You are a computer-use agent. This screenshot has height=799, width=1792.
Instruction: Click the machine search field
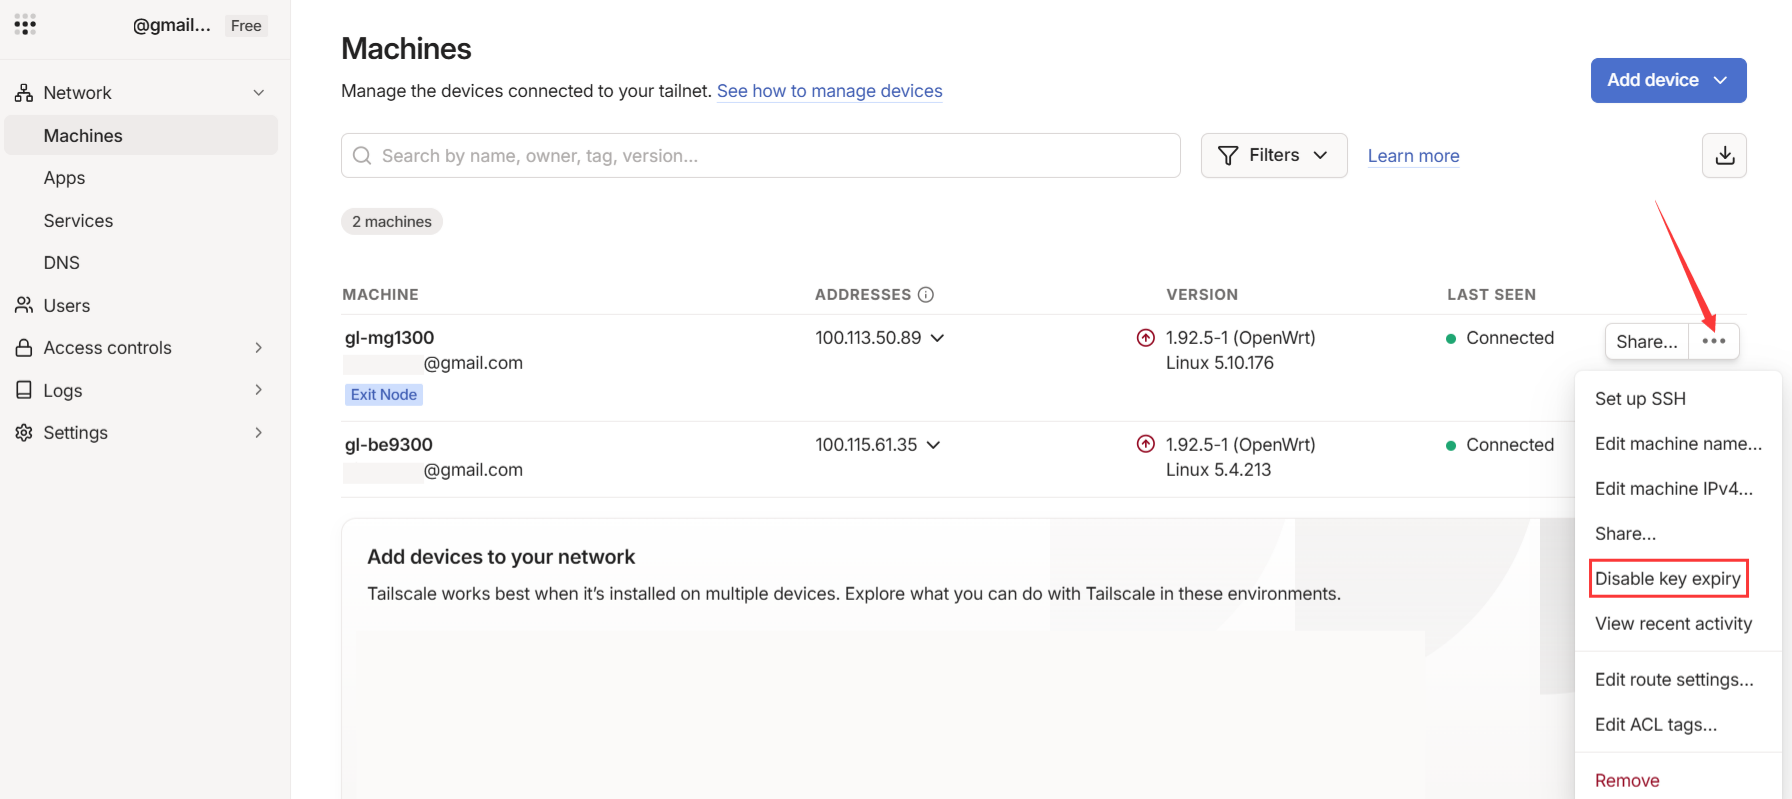click(x=761, y=155)
